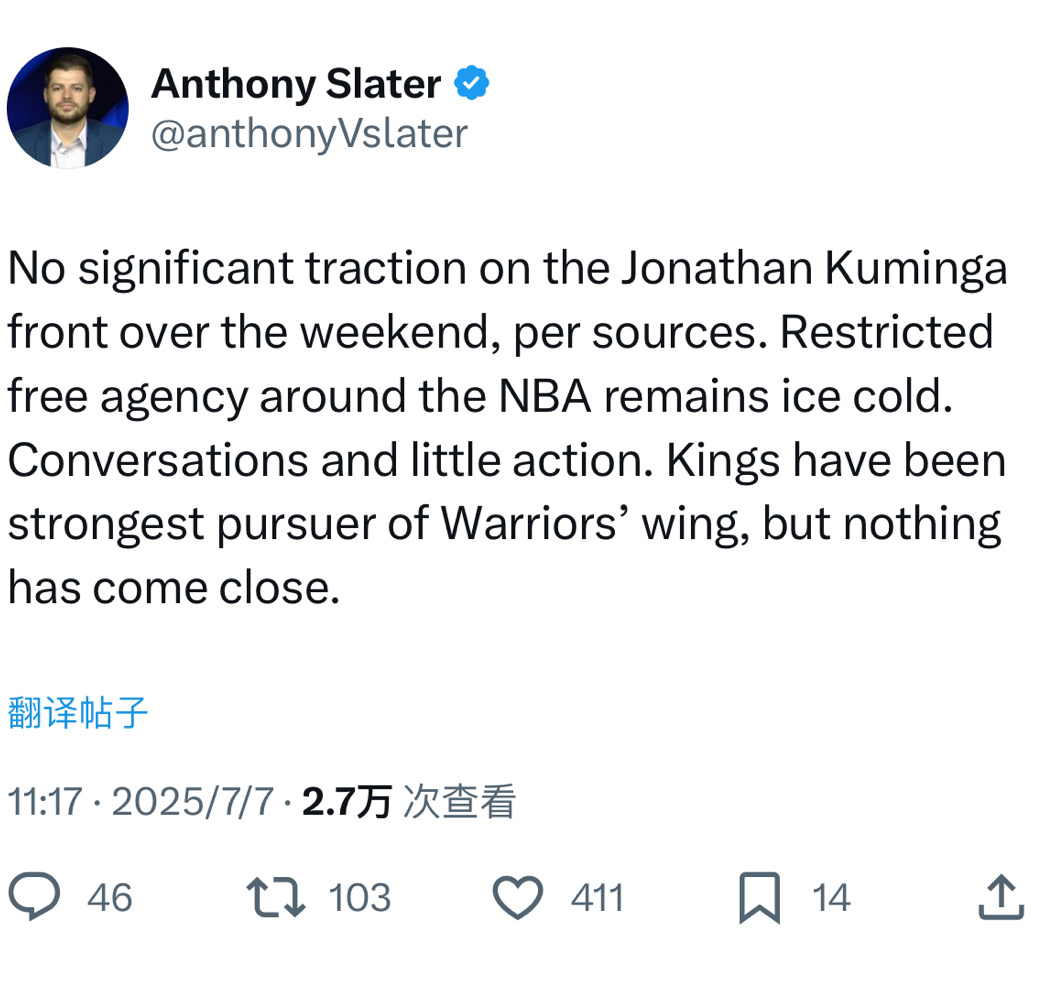Click the Anthony Slater display name
This screenshot has width=1061, height=982.
click(x=296, y=85)
